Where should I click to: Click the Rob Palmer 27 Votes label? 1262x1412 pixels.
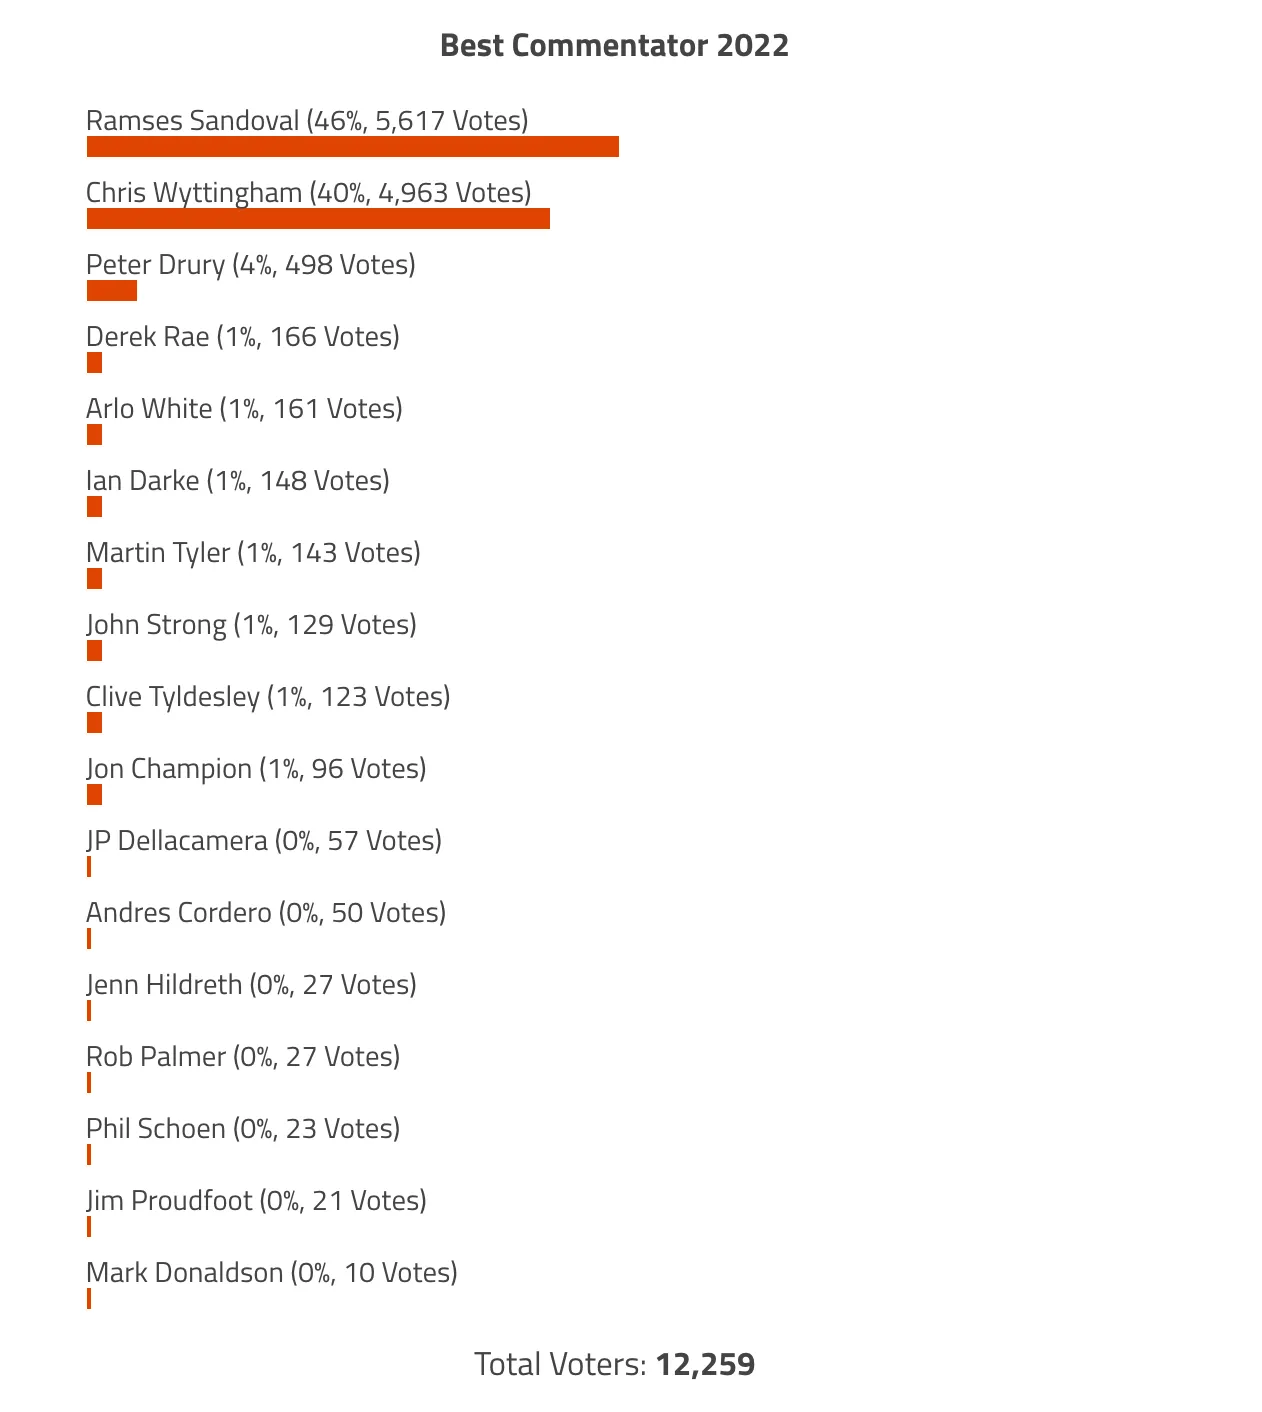[x=243, y=1057]
